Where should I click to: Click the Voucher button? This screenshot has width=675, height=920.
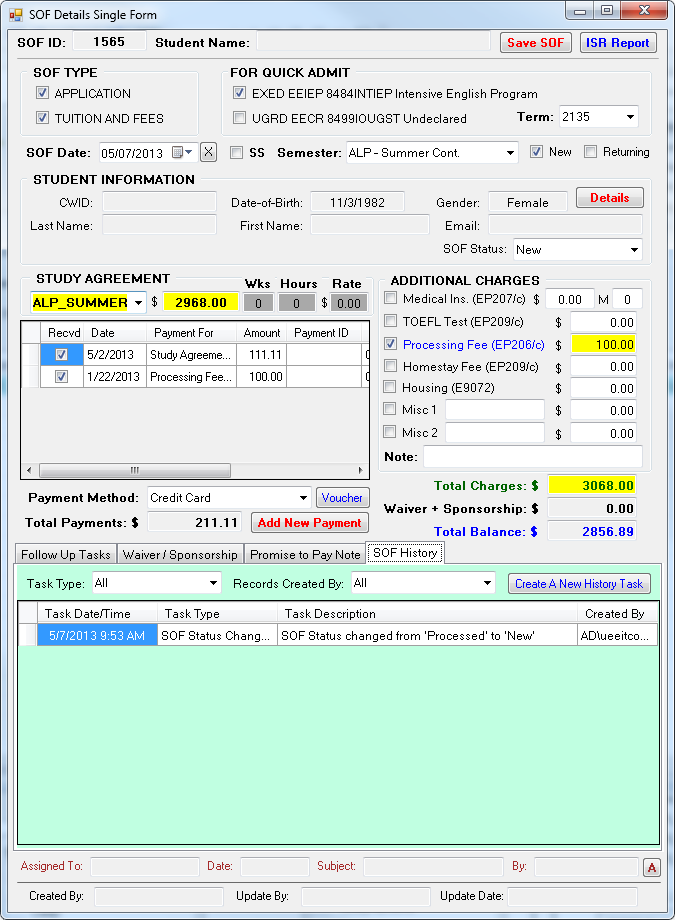pyautogui.click(x=342, y=498)
